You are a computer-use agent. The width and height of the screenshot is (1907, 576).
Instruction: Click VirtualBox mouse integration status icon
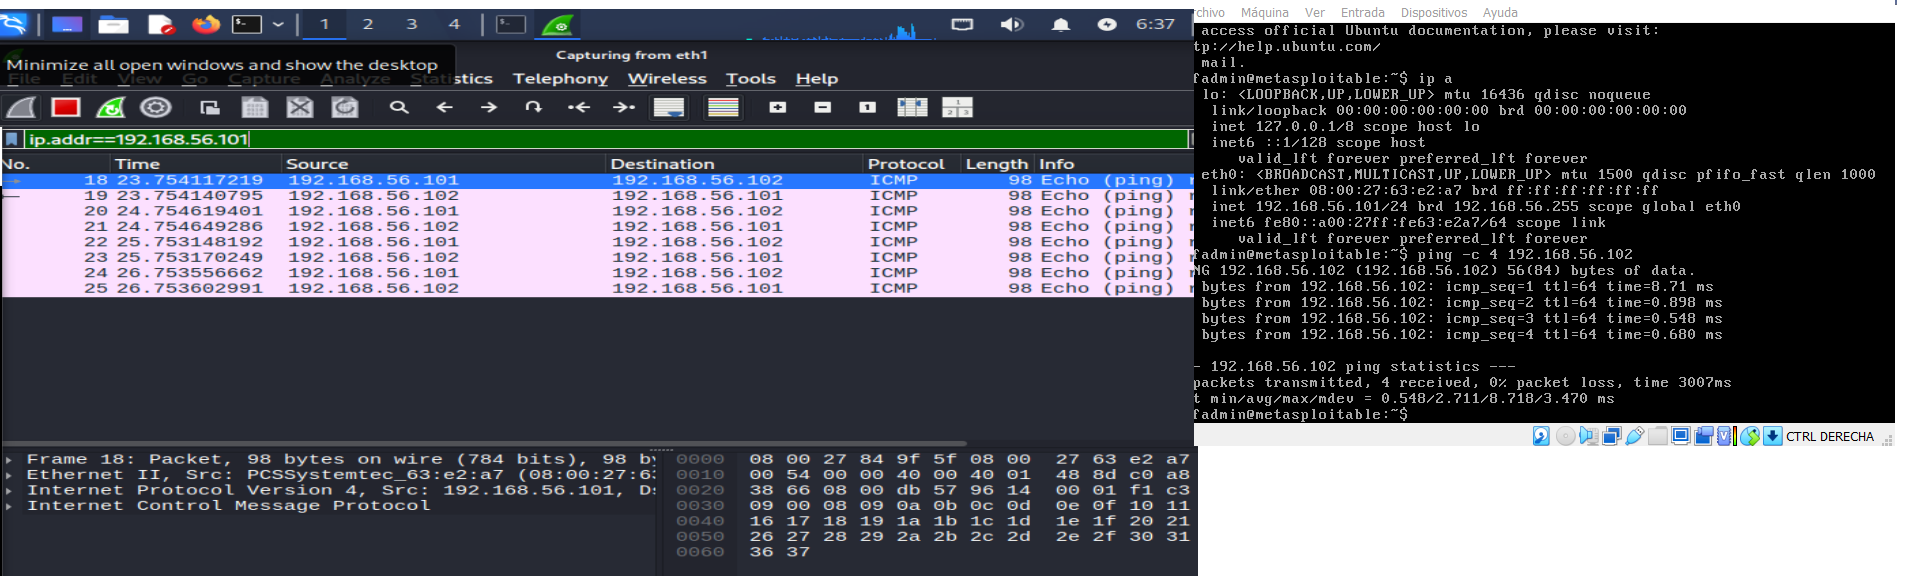[x=1750, y=436]
